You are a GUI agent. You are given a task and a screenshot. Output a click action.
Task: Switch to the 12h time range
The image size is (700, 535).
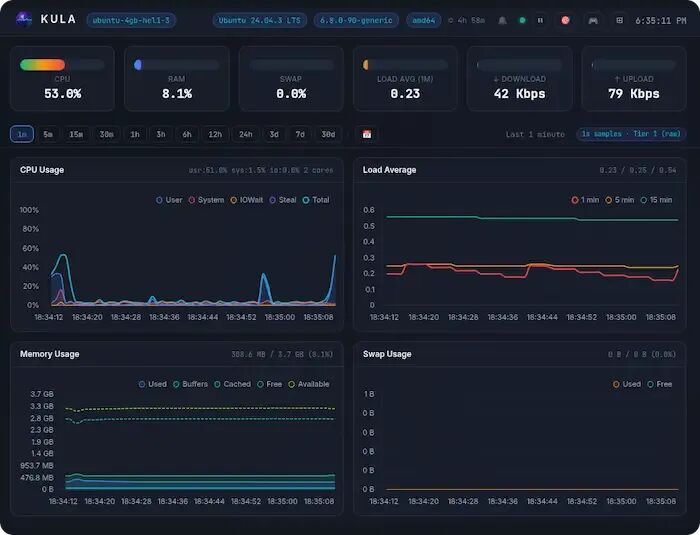[x=215, y=134]
